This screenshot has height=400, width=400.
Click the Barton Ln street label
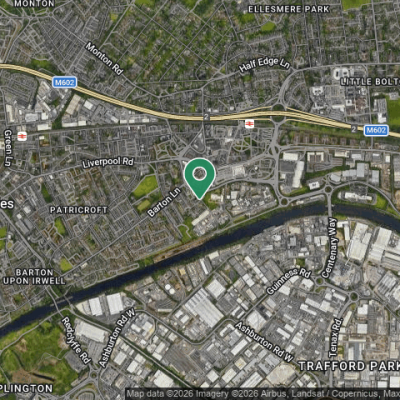tap(164, 202)
